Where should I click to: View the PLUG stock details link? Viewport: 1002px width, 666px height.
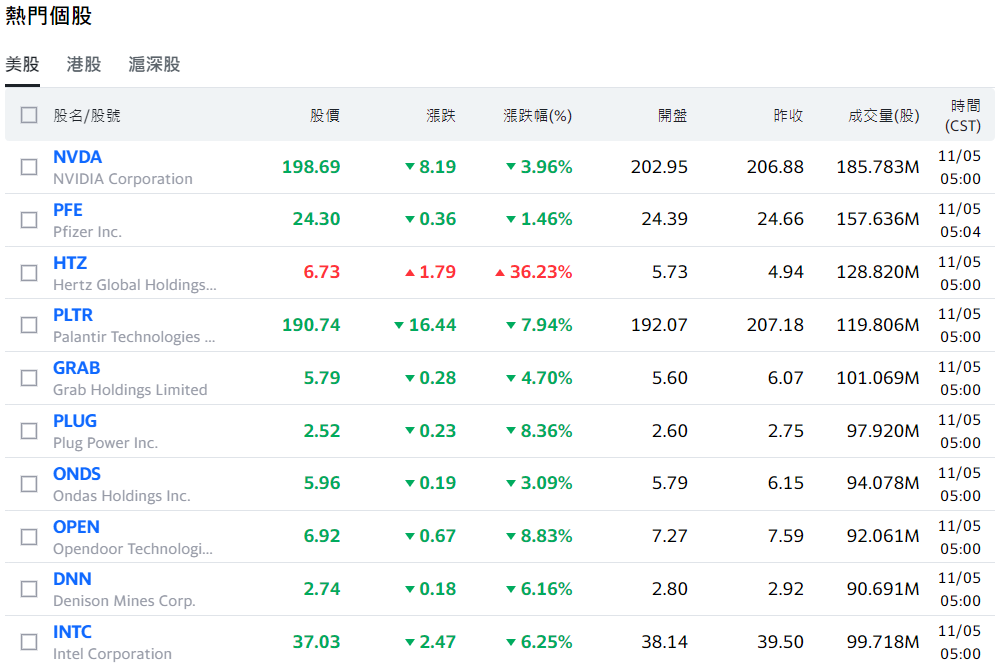click(75, 421)
